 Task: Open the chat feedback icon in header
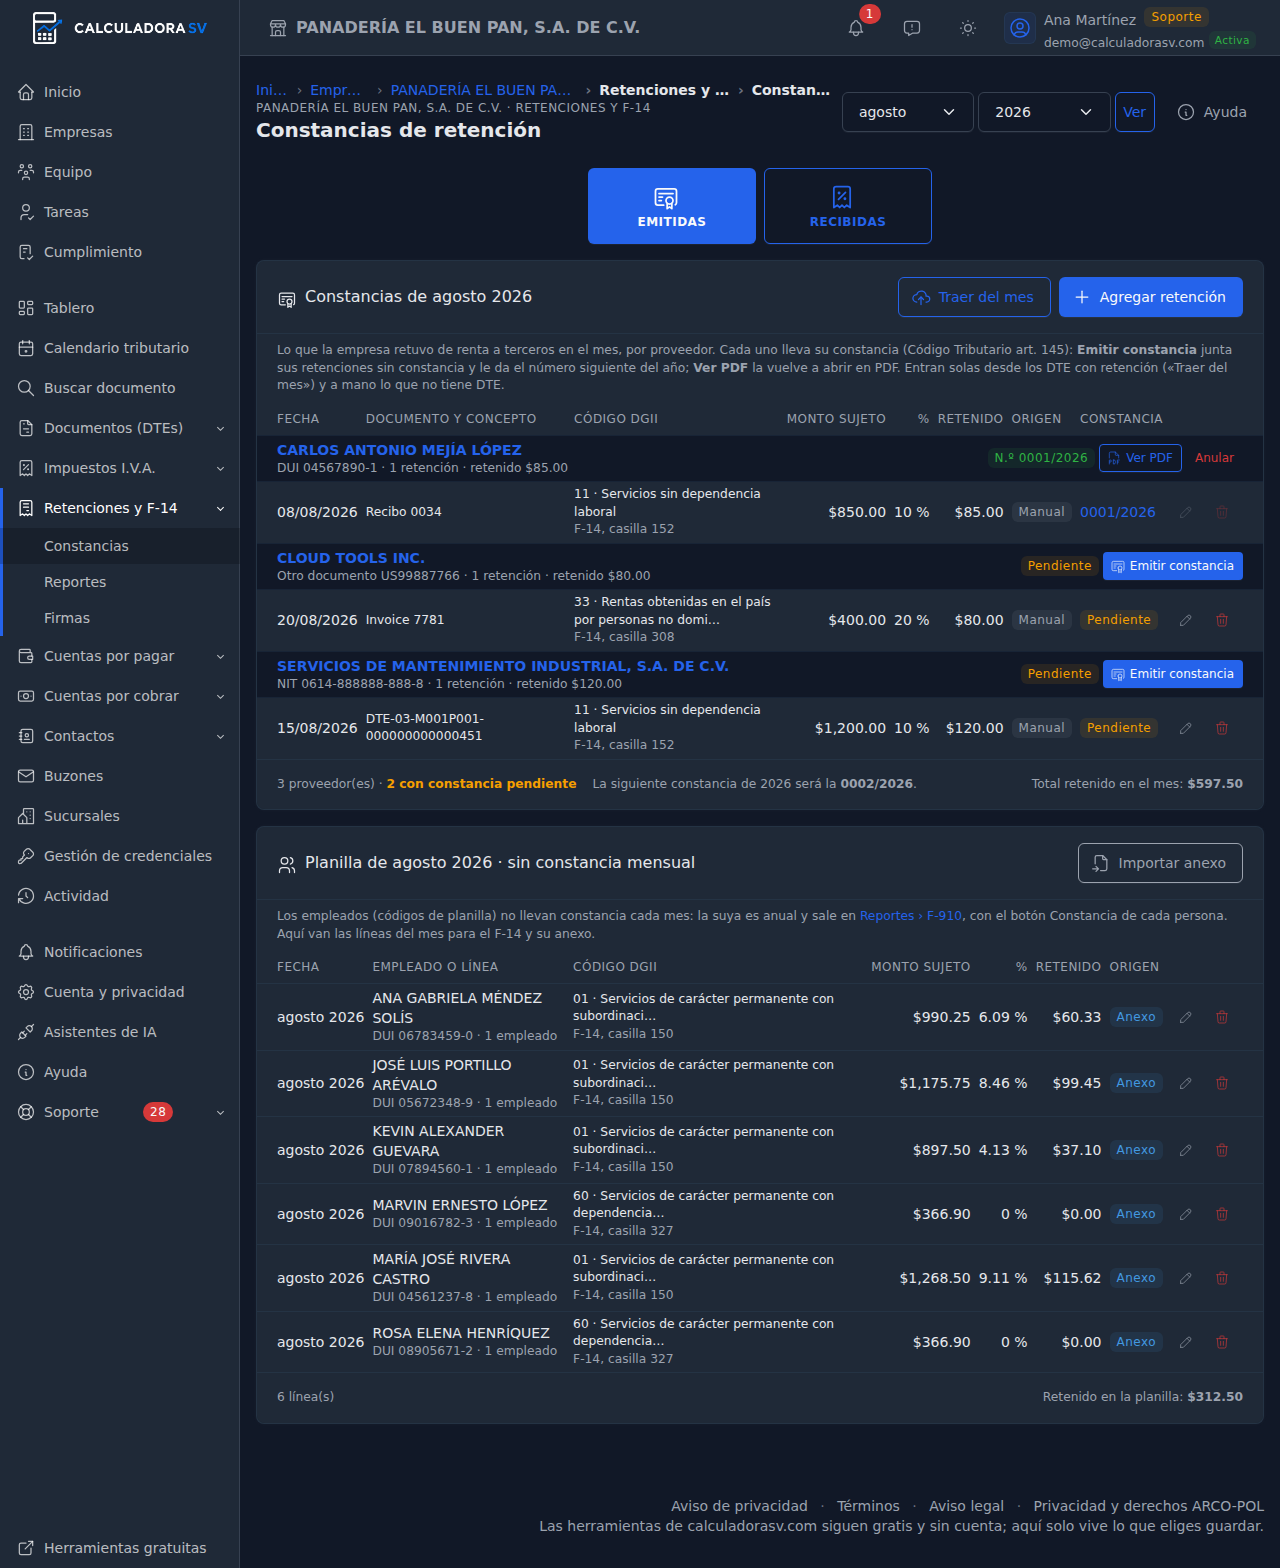click(912, 28)
